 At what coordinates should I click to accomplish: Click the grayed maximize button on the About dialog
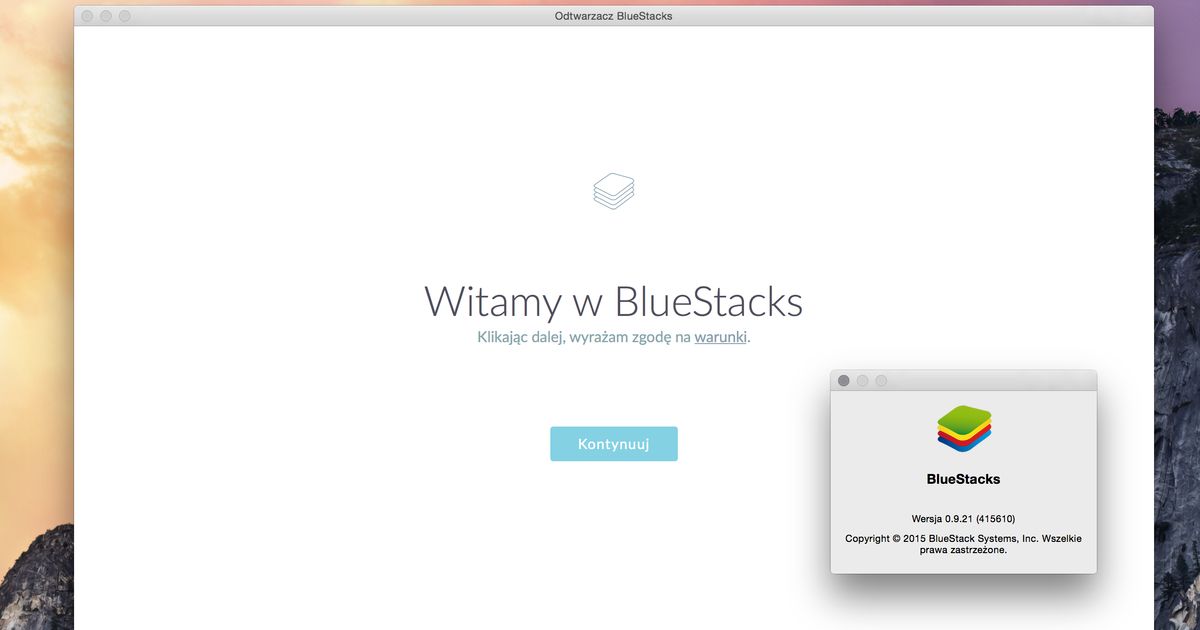coord(881,380)
